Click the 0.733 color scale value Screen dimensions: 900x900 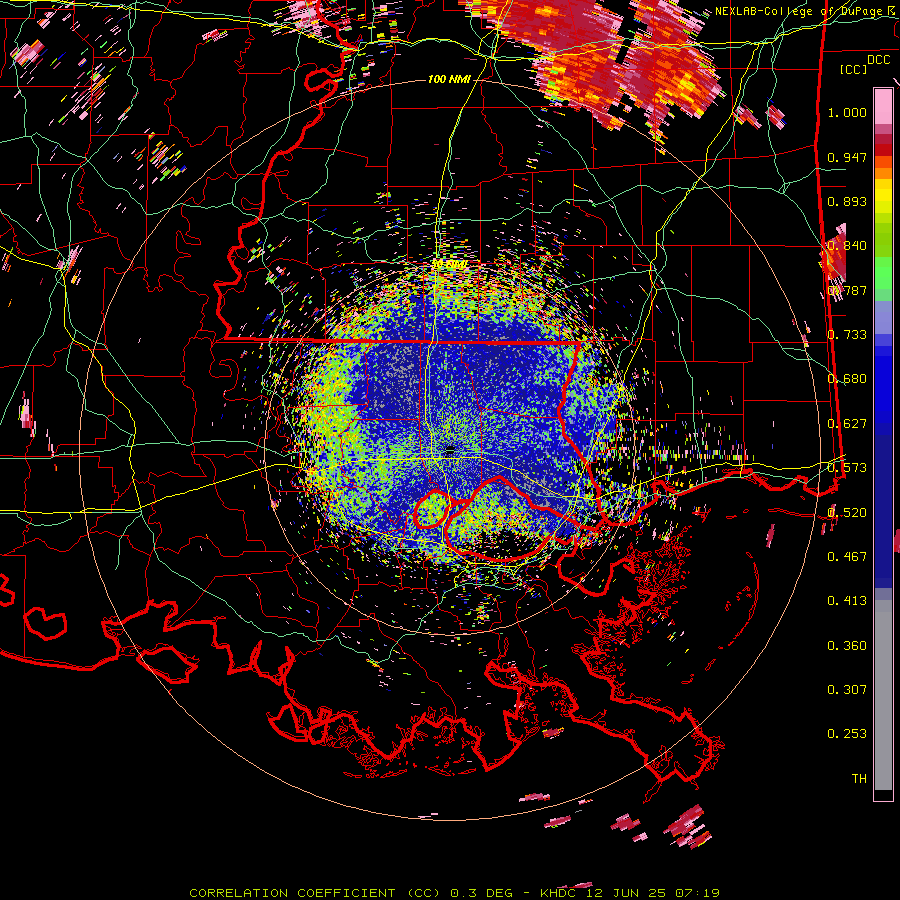point(847,335)
